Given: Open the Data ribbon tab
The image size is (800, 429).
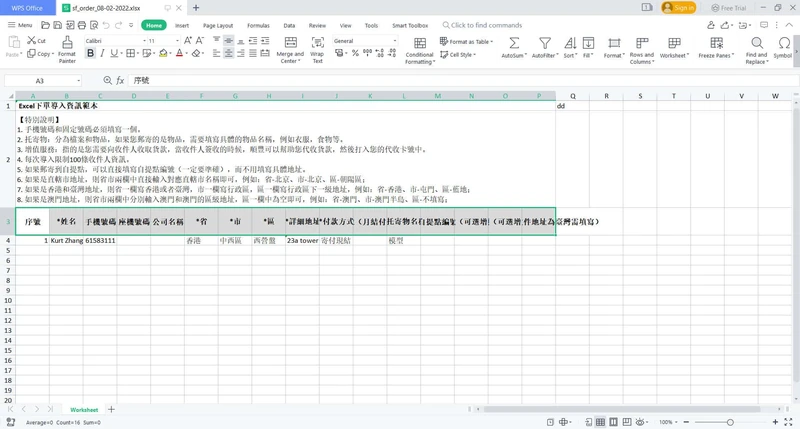Looking at the screenshot, I should click(289, 26).
